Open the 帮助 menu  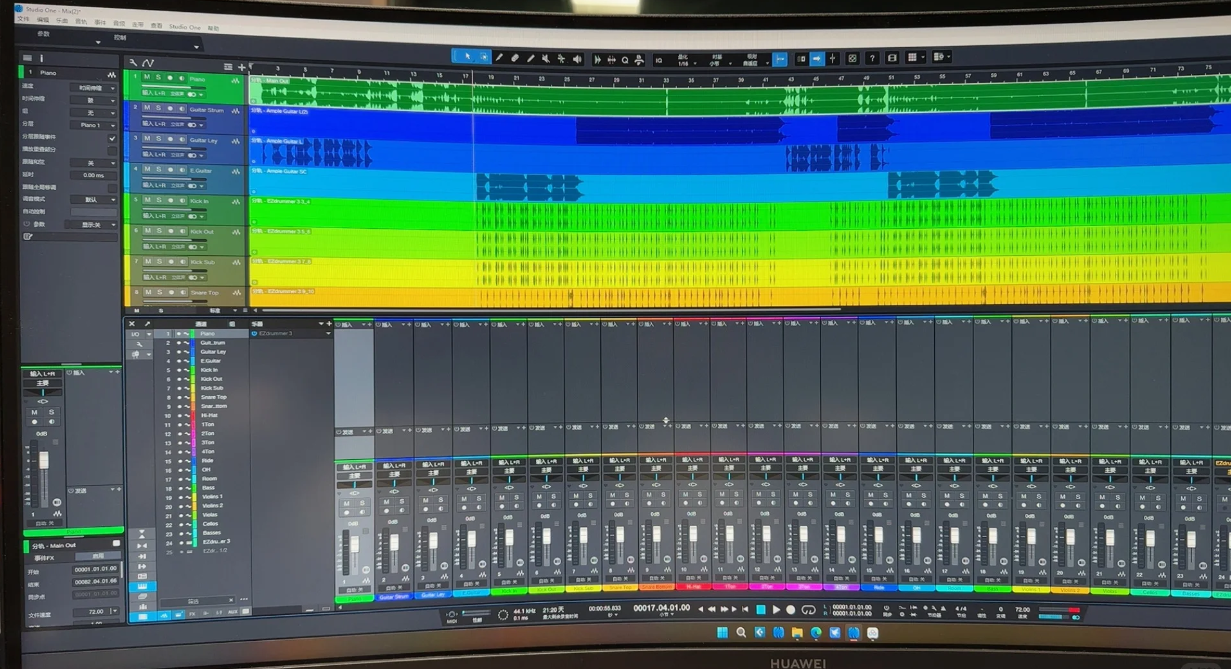click(213, 27)
